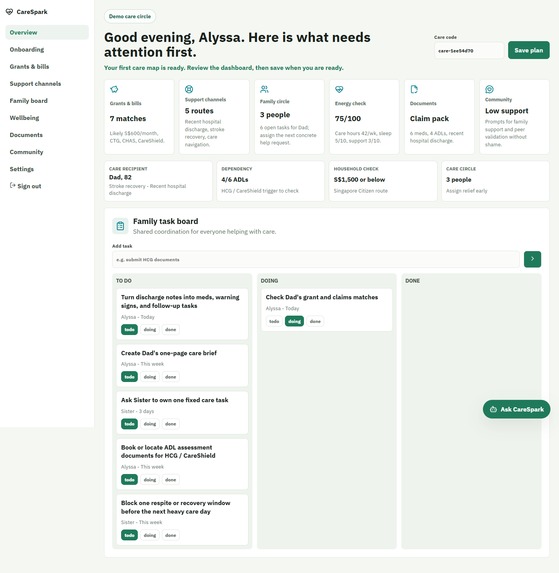Click the 'Dad, 82' care recipient card
Image resolution: width=559 pixels, height=573 pixels.
pos(158,181)
